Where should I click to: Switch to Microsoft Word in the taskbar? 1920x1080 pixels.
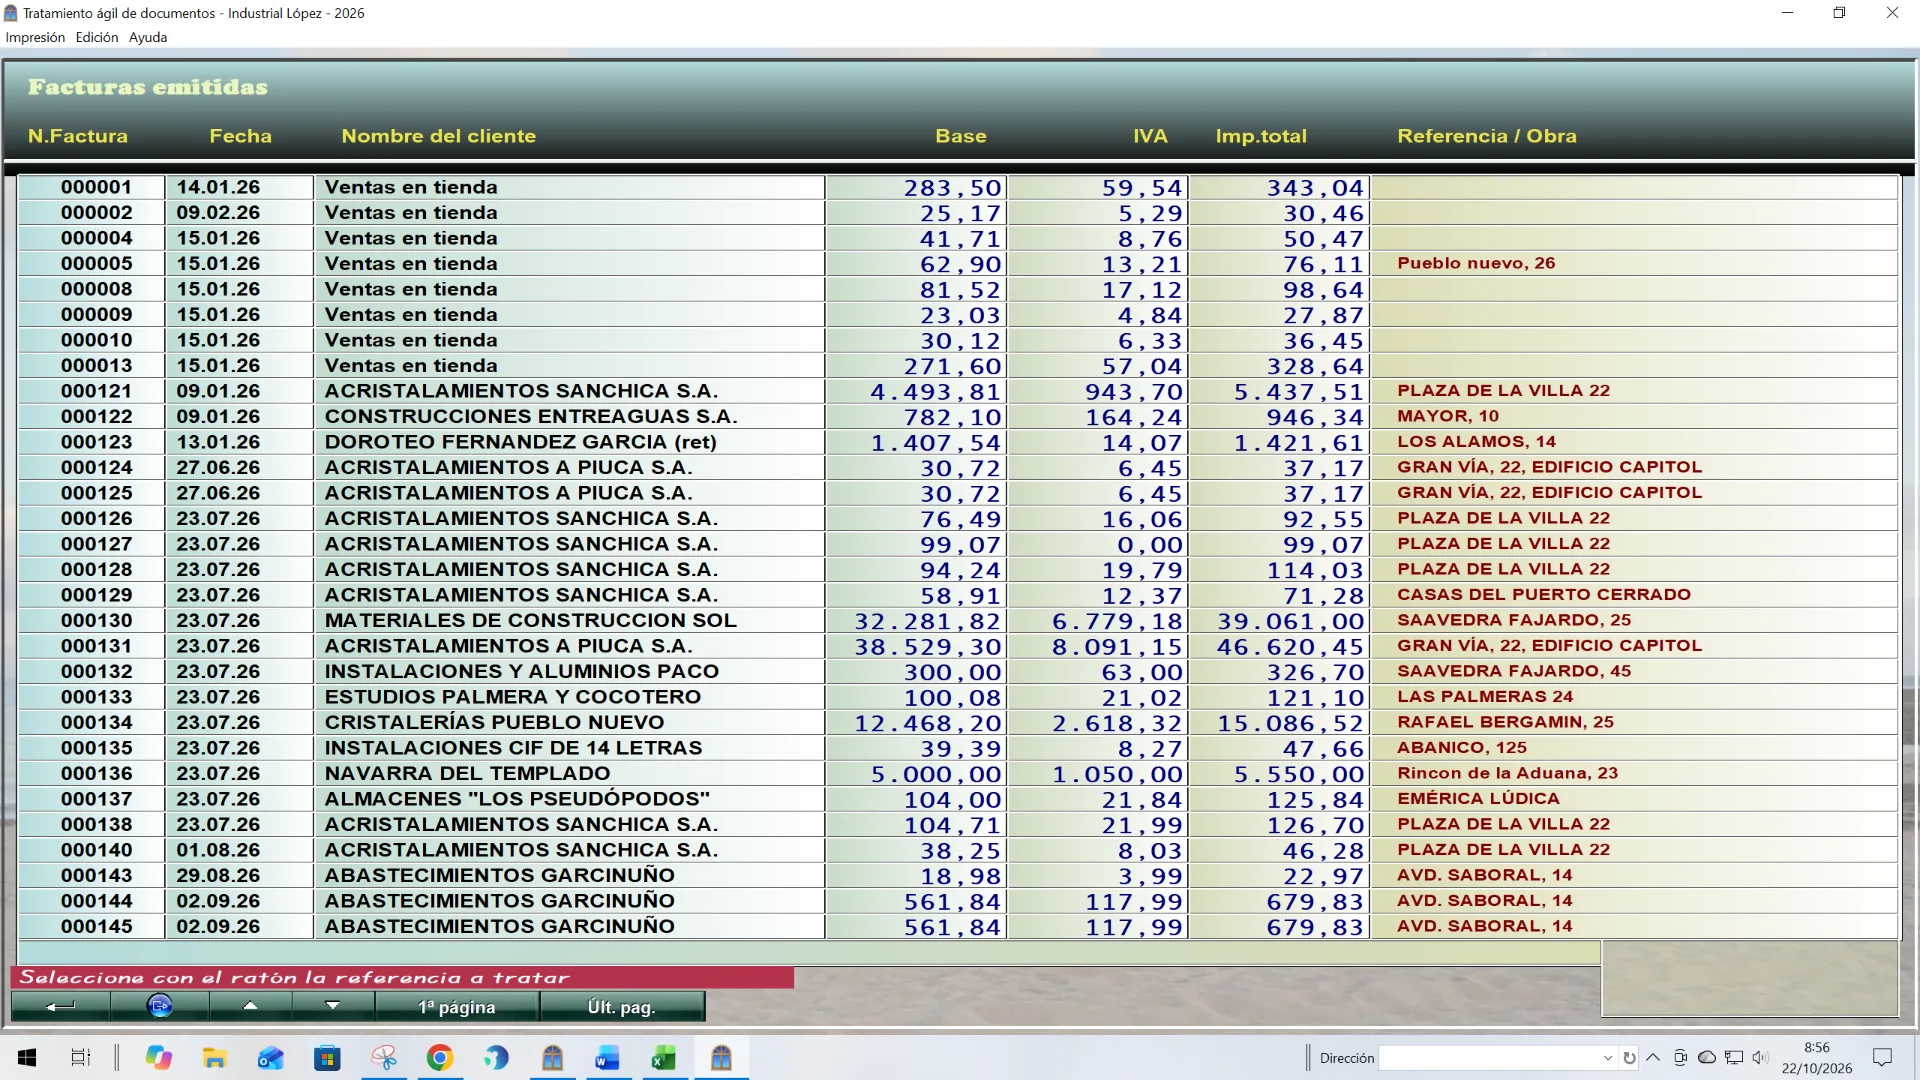click(608, 1058)
